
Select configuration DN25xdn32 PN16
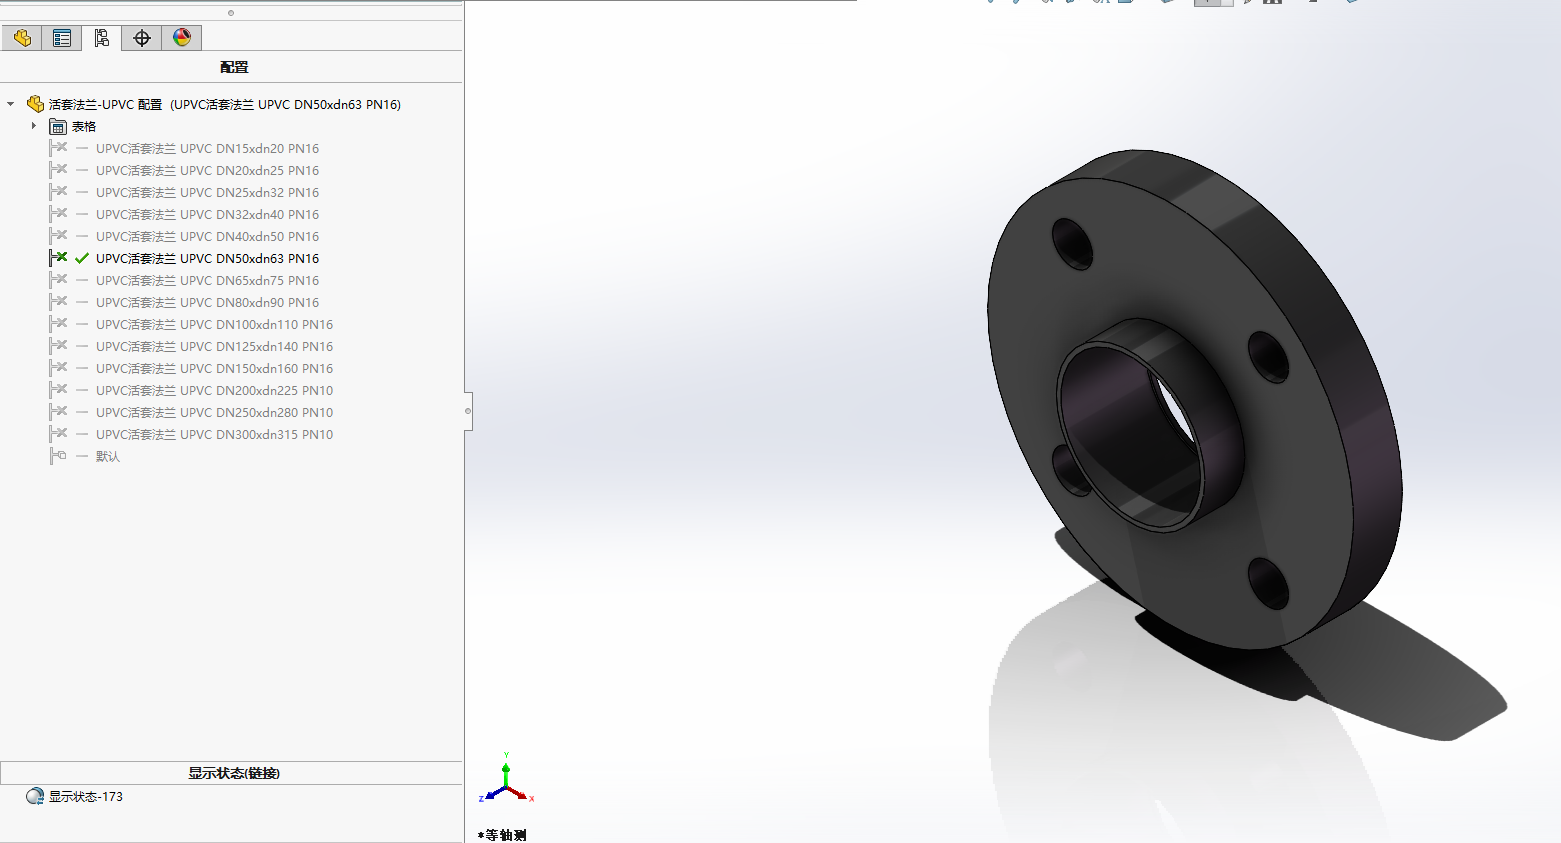click(207, 192)
